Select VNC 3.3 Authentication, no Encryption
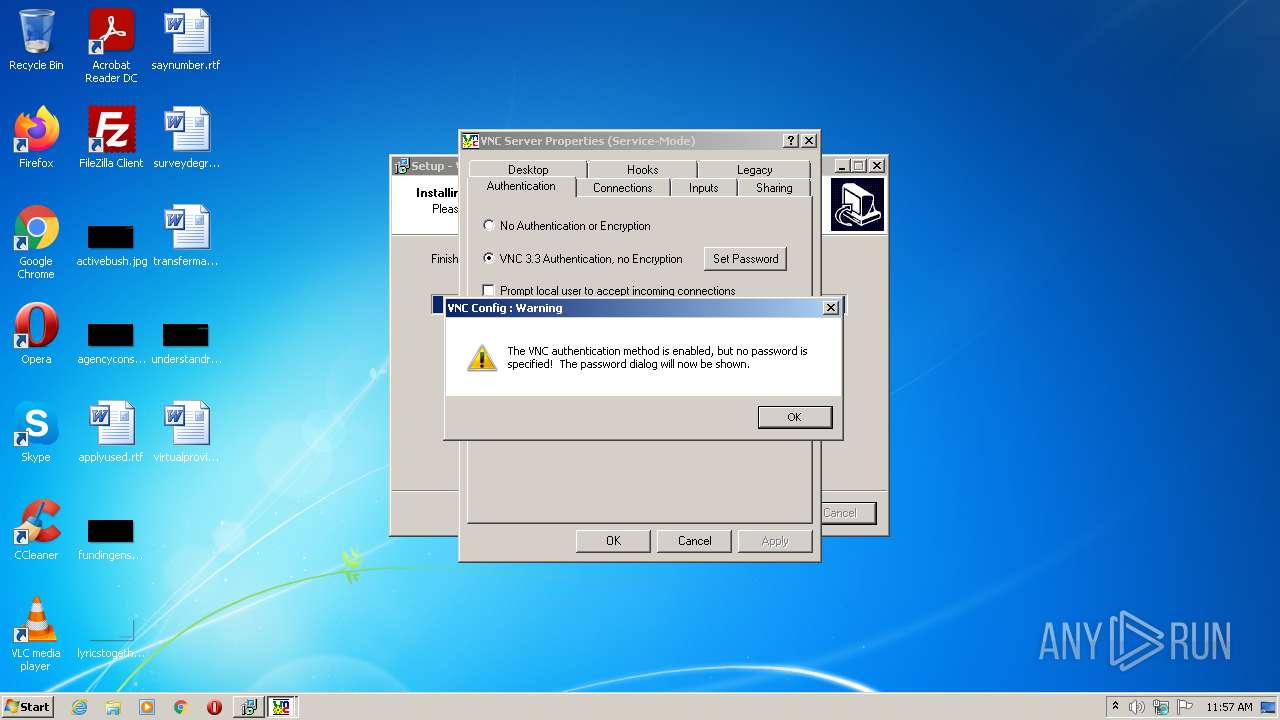1280x720 pixels. [583, 258]
